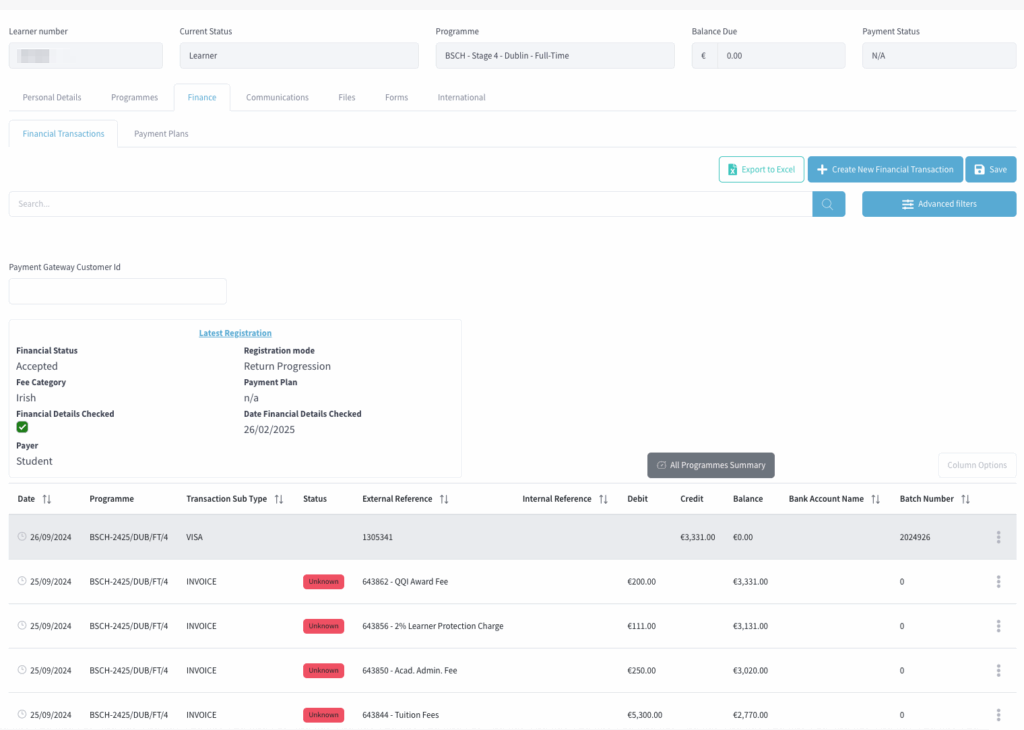
Task: Click Unknown status badge on Tuition Fees row
Action: (323, 715)
